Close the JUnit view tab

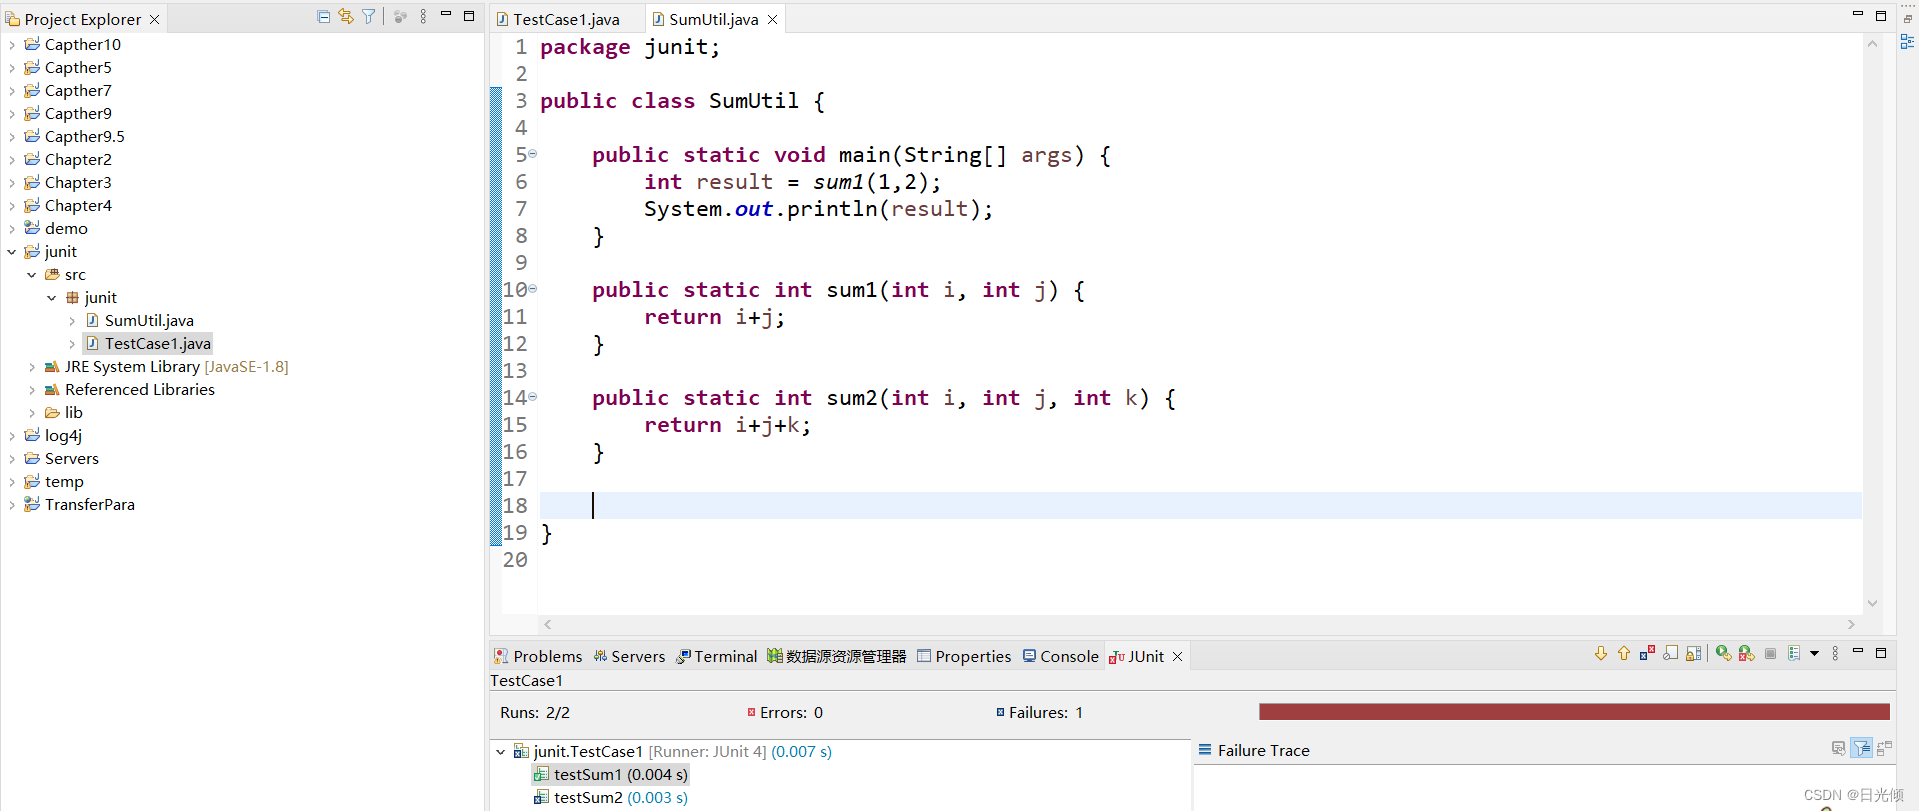point(1177,656)
